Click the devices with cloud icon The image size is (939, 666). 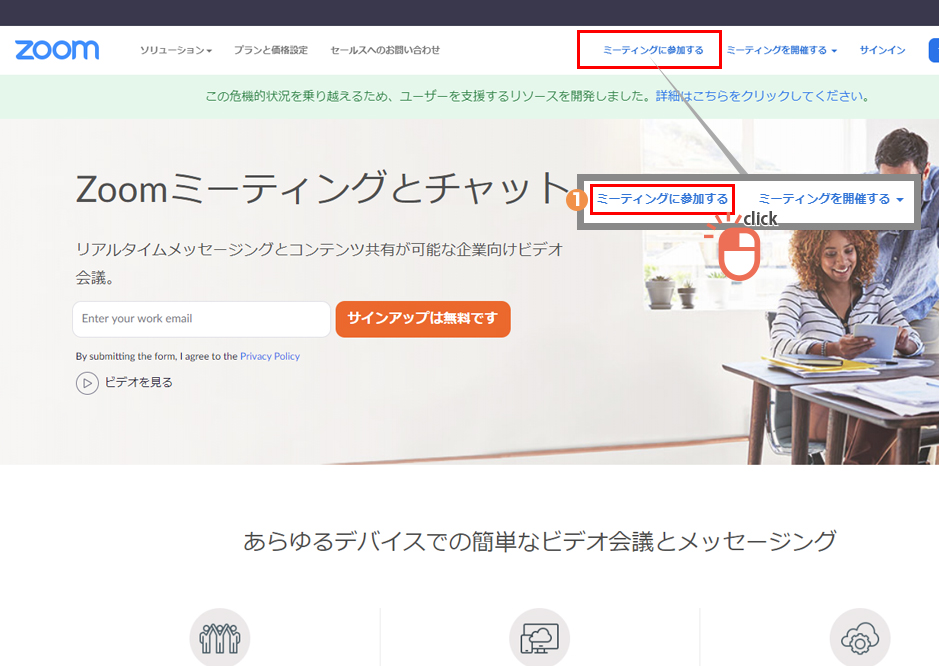click(540, 638)
